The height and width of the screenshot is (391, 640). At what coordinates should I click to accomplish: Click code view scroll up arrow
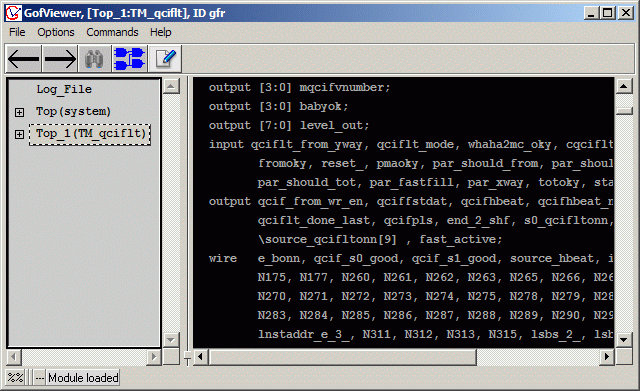click(624, 86)
